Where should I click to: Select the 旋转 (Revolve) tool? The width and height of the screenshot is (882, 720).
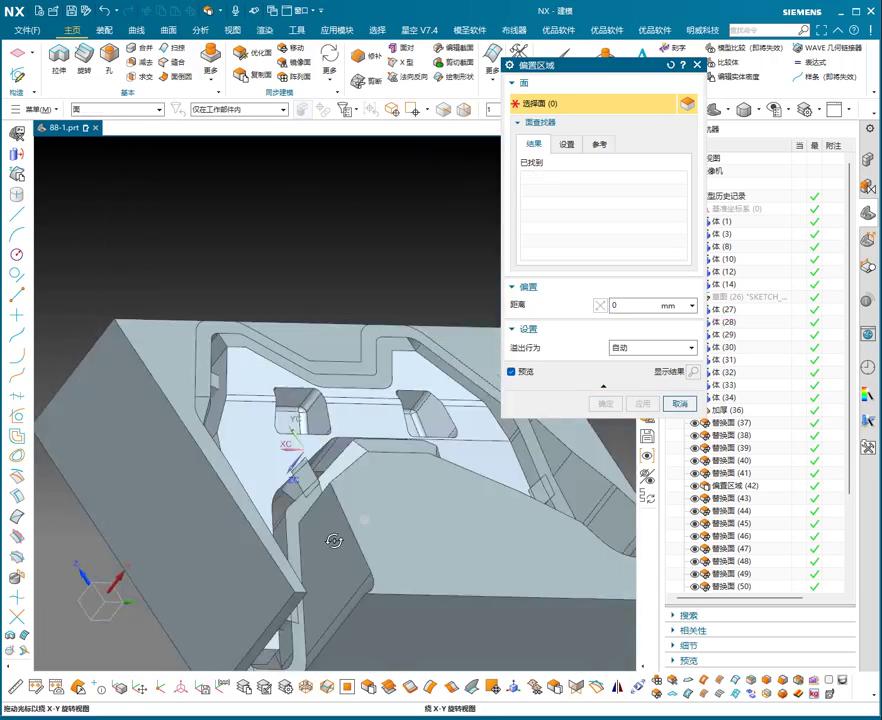[85, 53]
